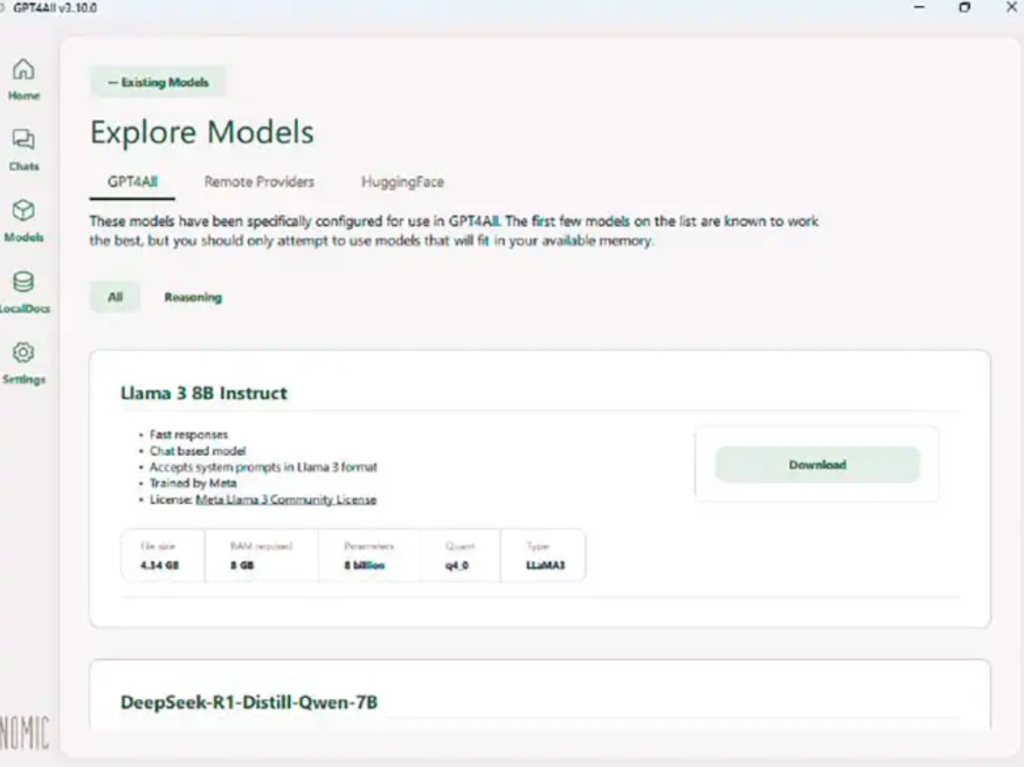This screenshot has height=767, width=1024.
Task: Filter models by Reasoning
Action: click(193, 297)
